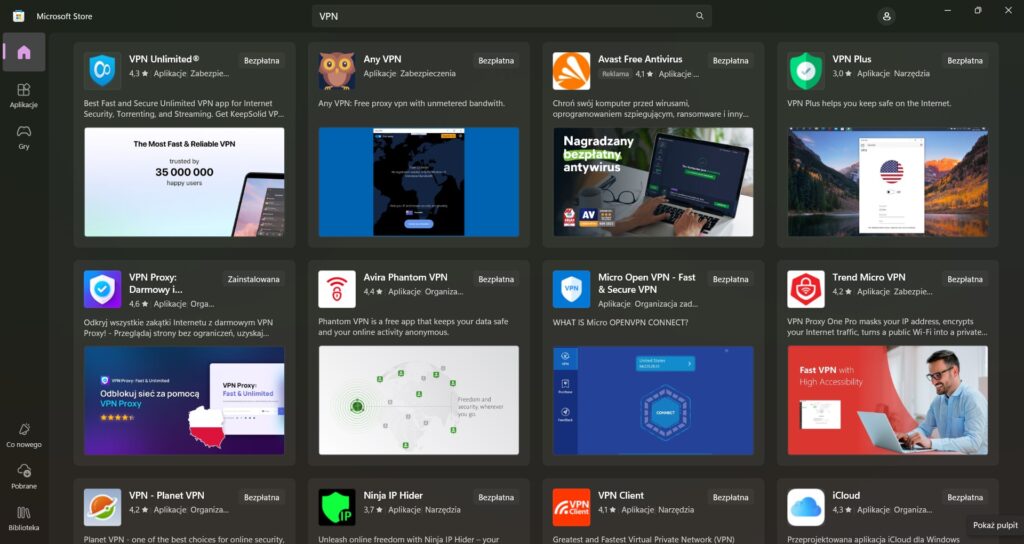Open Co nowego in sidebar
This screenshot has height=544, width=1024.
click(x=24, y=435)
